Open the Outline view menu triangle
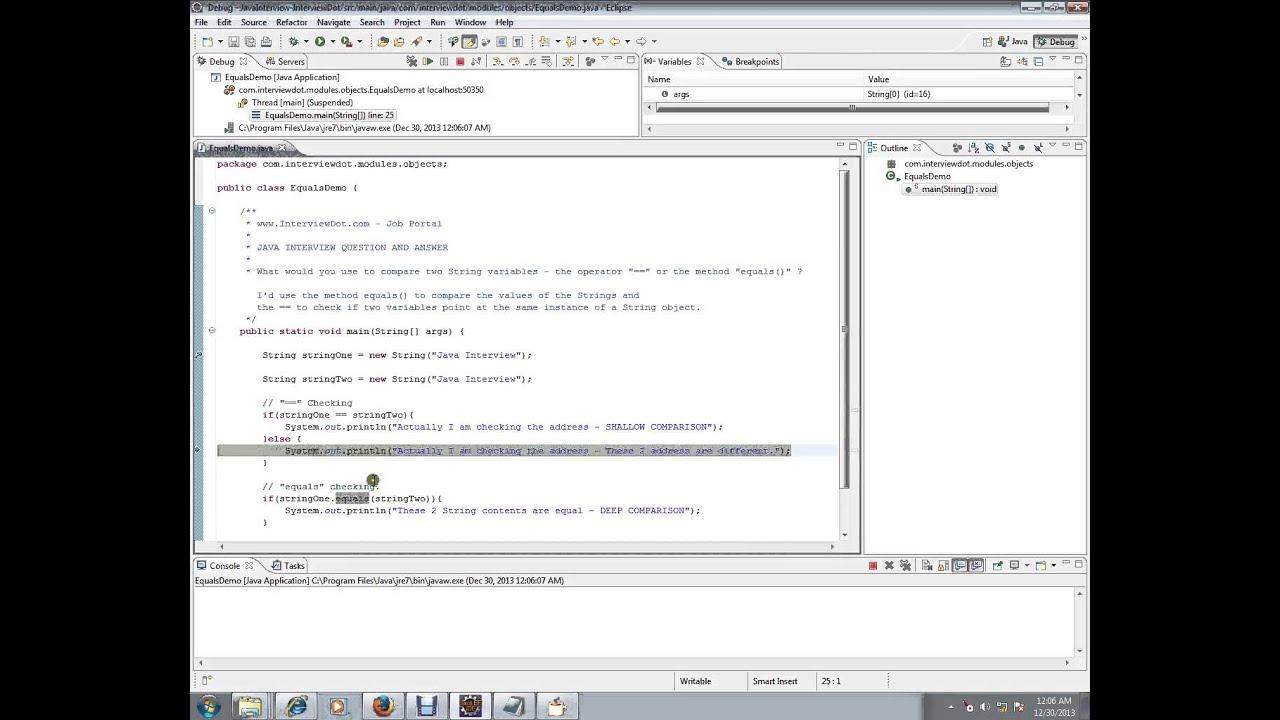1280x720 pixels. coord(1053,144)
